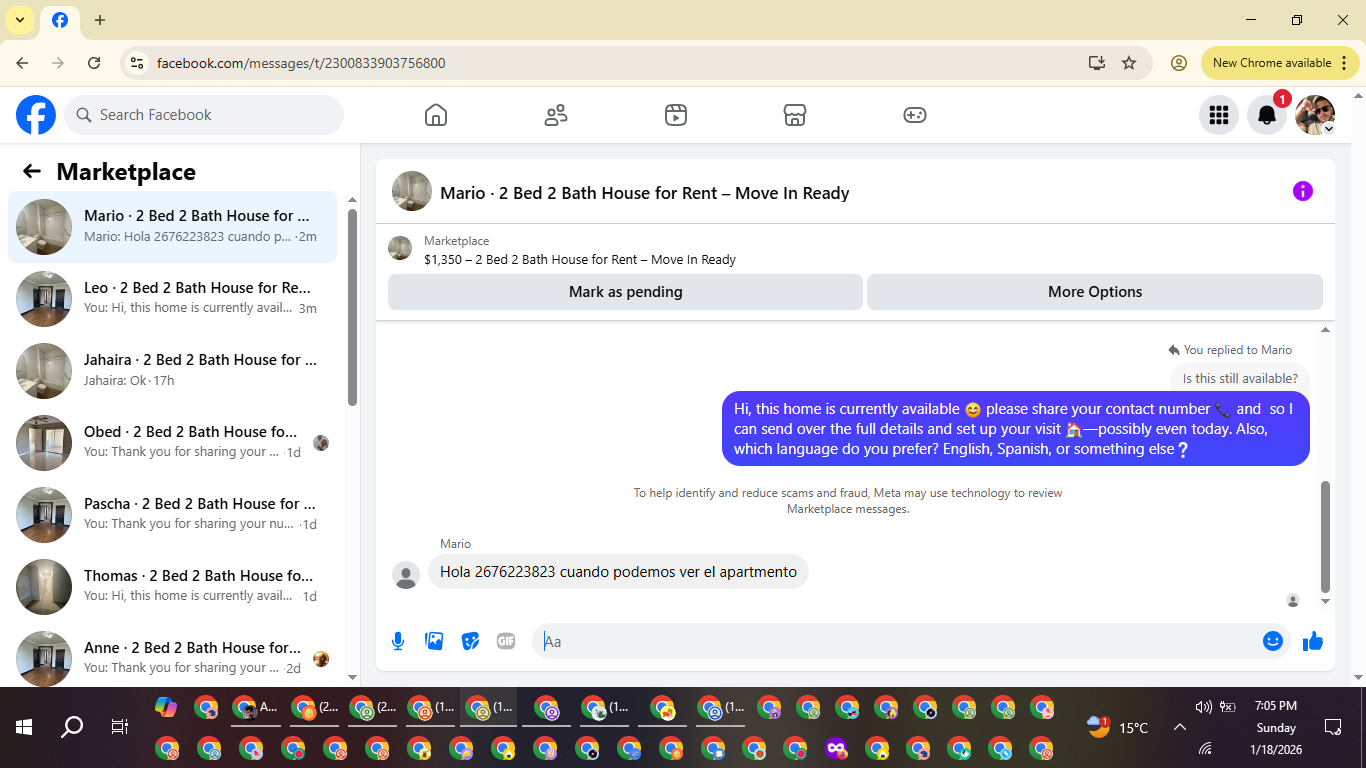
Task: Click the Facebook logo
Action: (x=36, y=115)
